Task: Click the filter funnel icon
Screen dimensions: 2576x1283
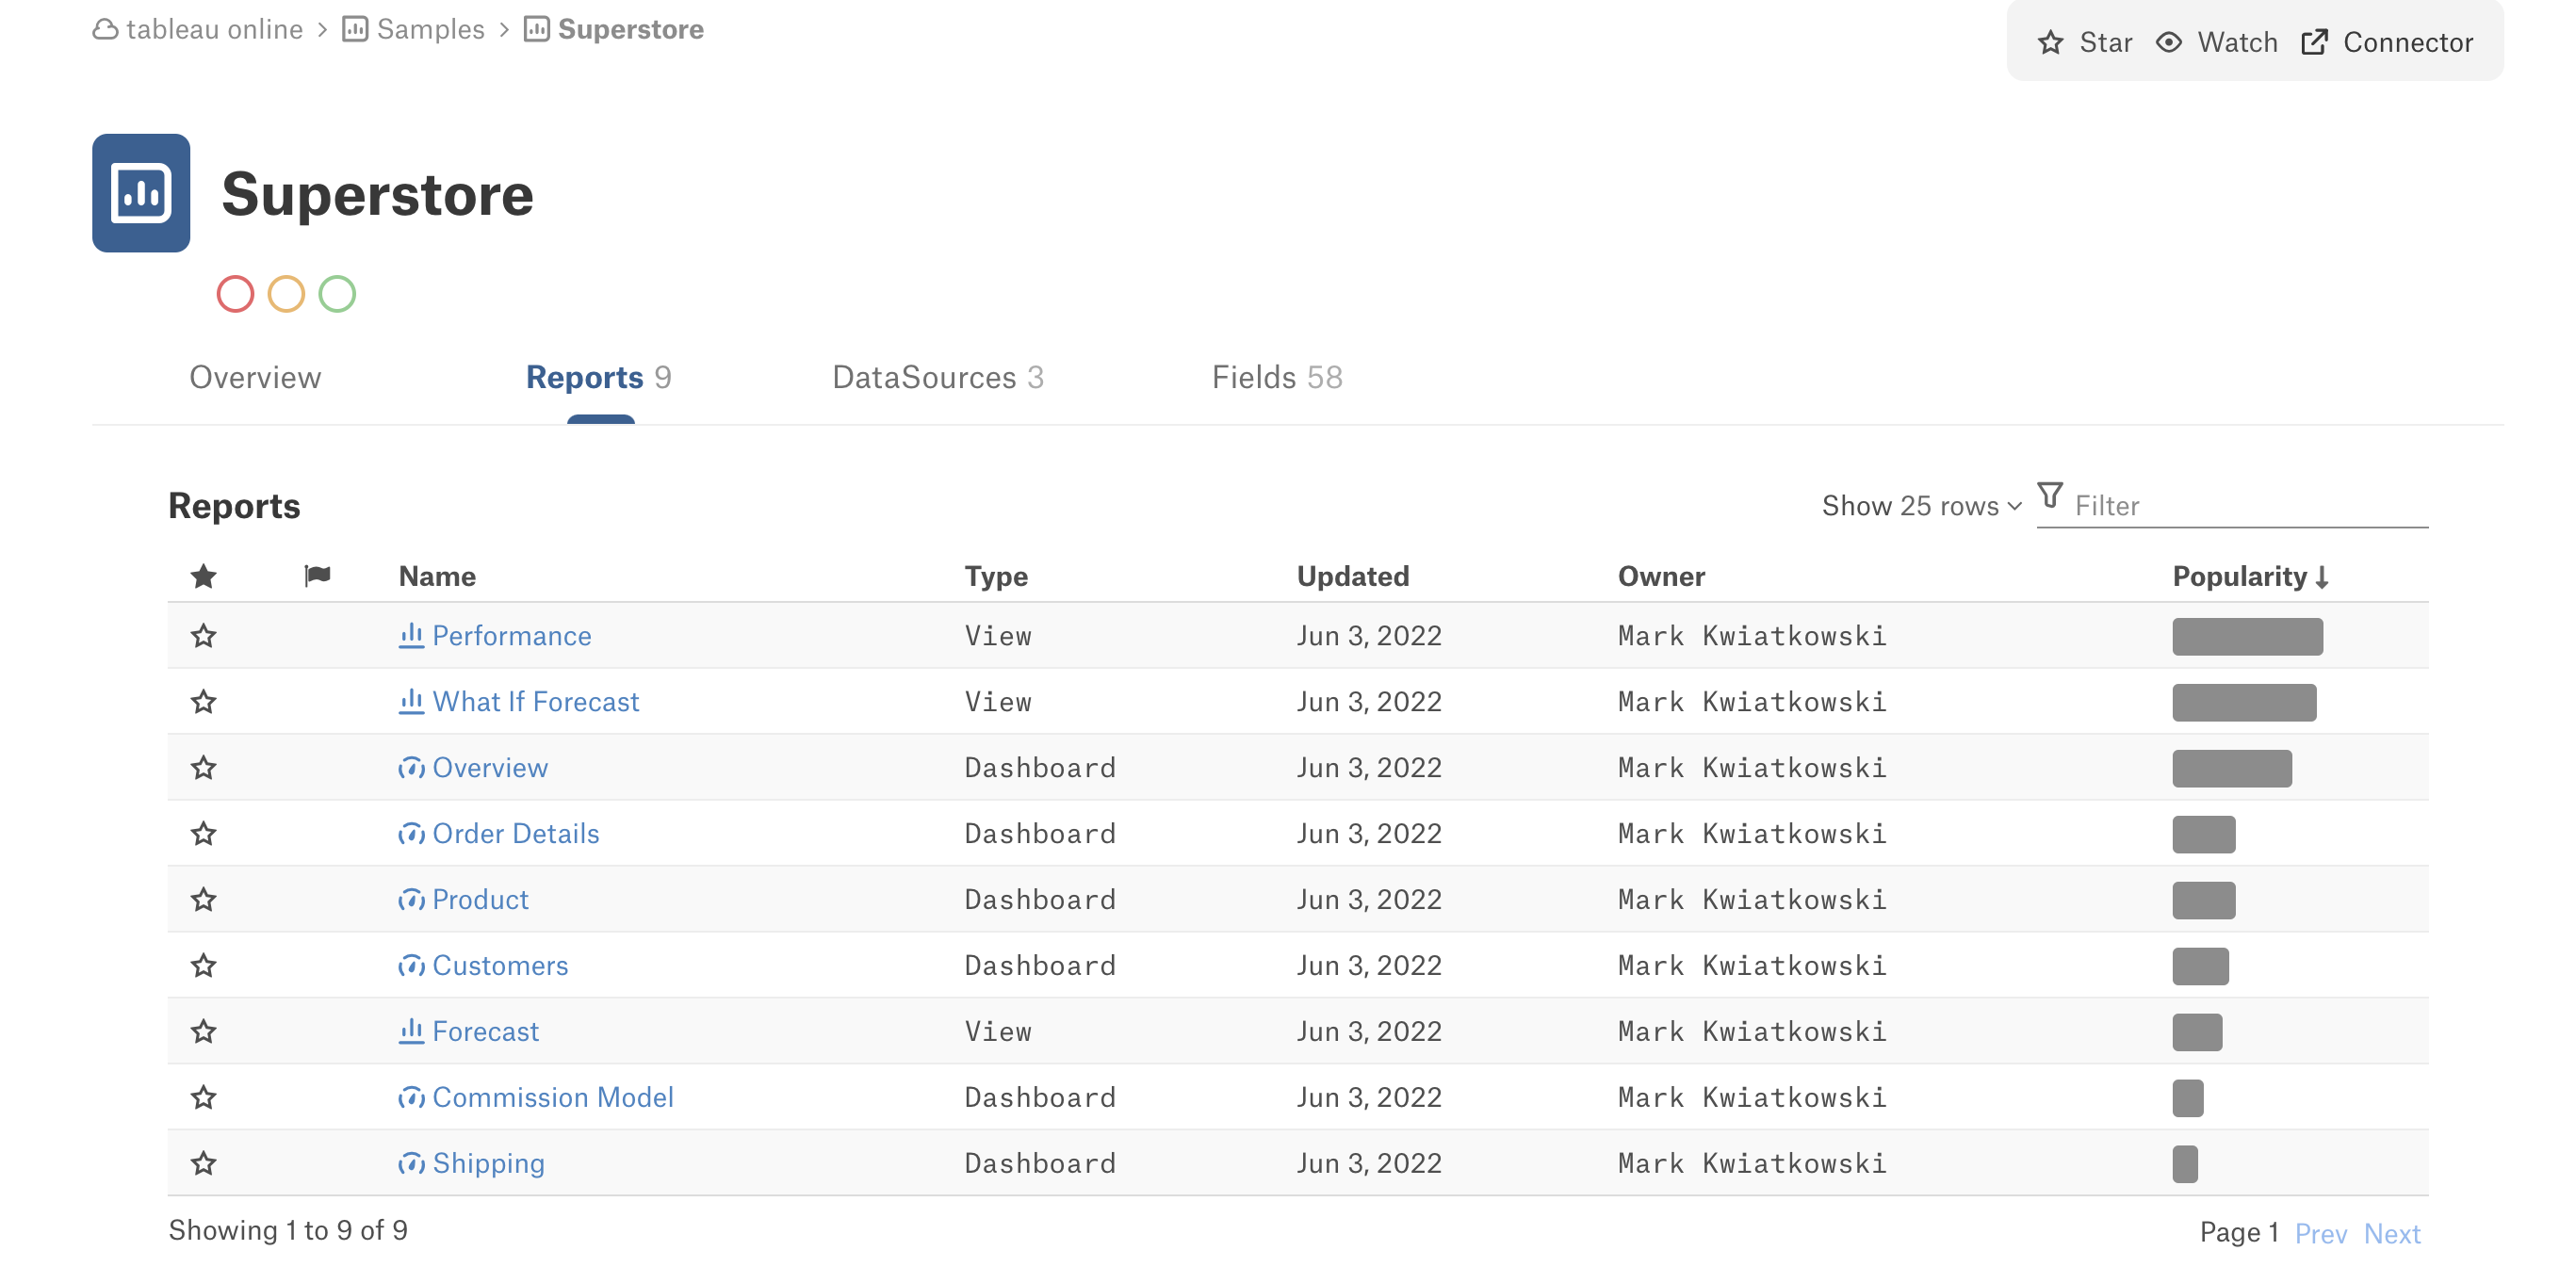Action: [2050, 495]
